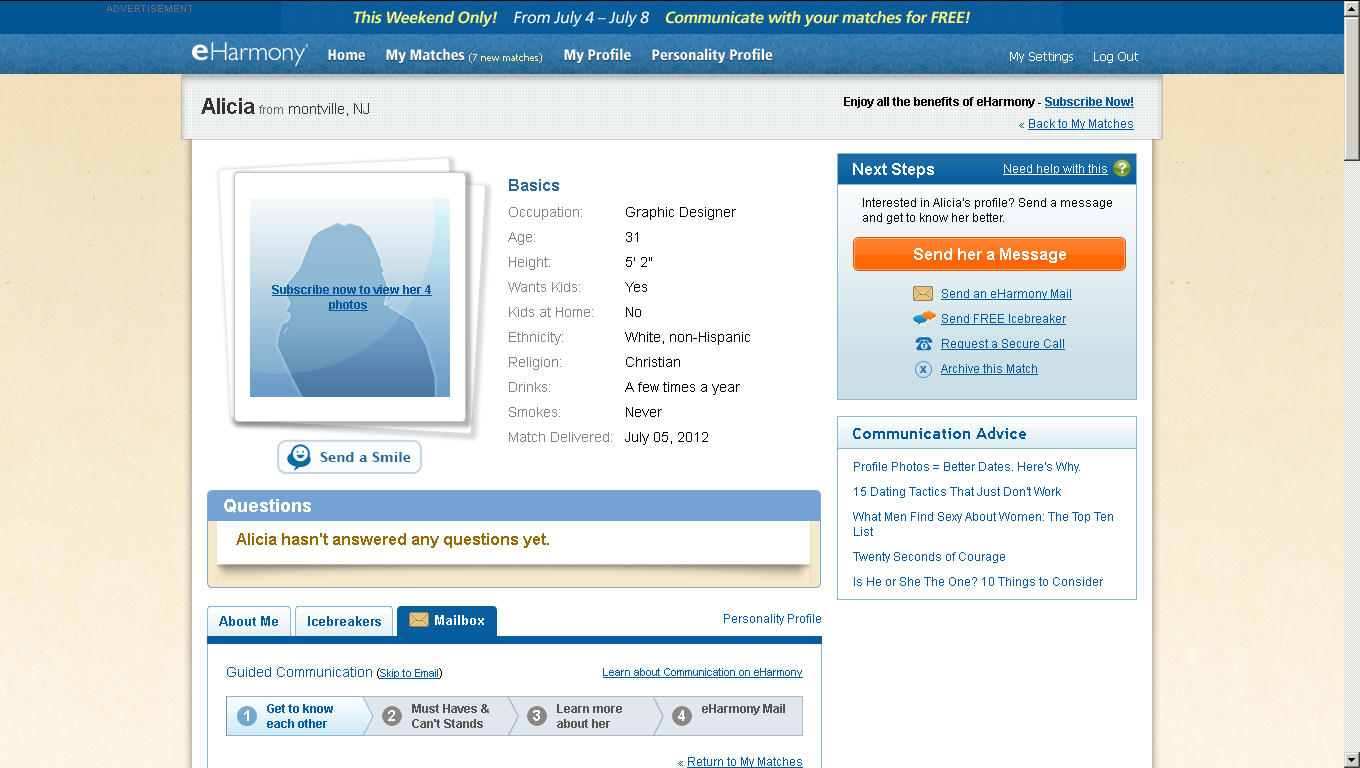The image size is (1360, 768).
Task: Click the match date July 05, 2012
Action: point(667,437)
